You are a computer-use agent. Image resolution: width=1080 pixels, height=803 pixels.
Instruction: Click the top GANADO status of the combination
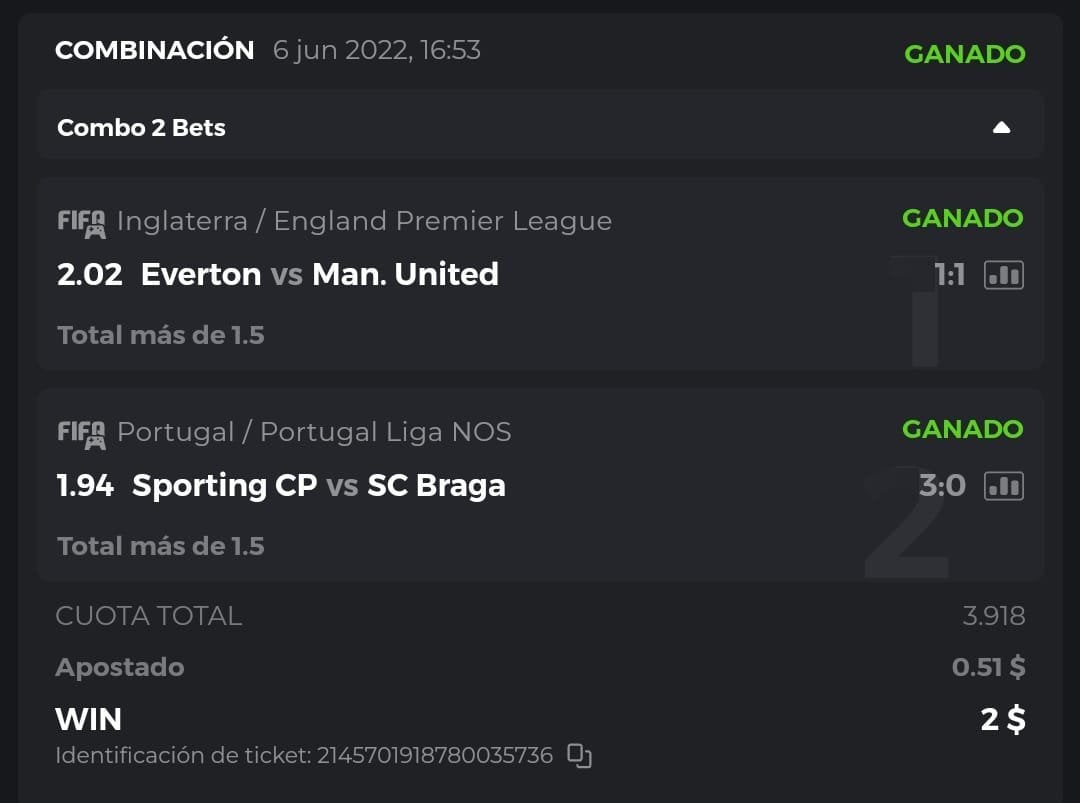[x=964, y=54]
